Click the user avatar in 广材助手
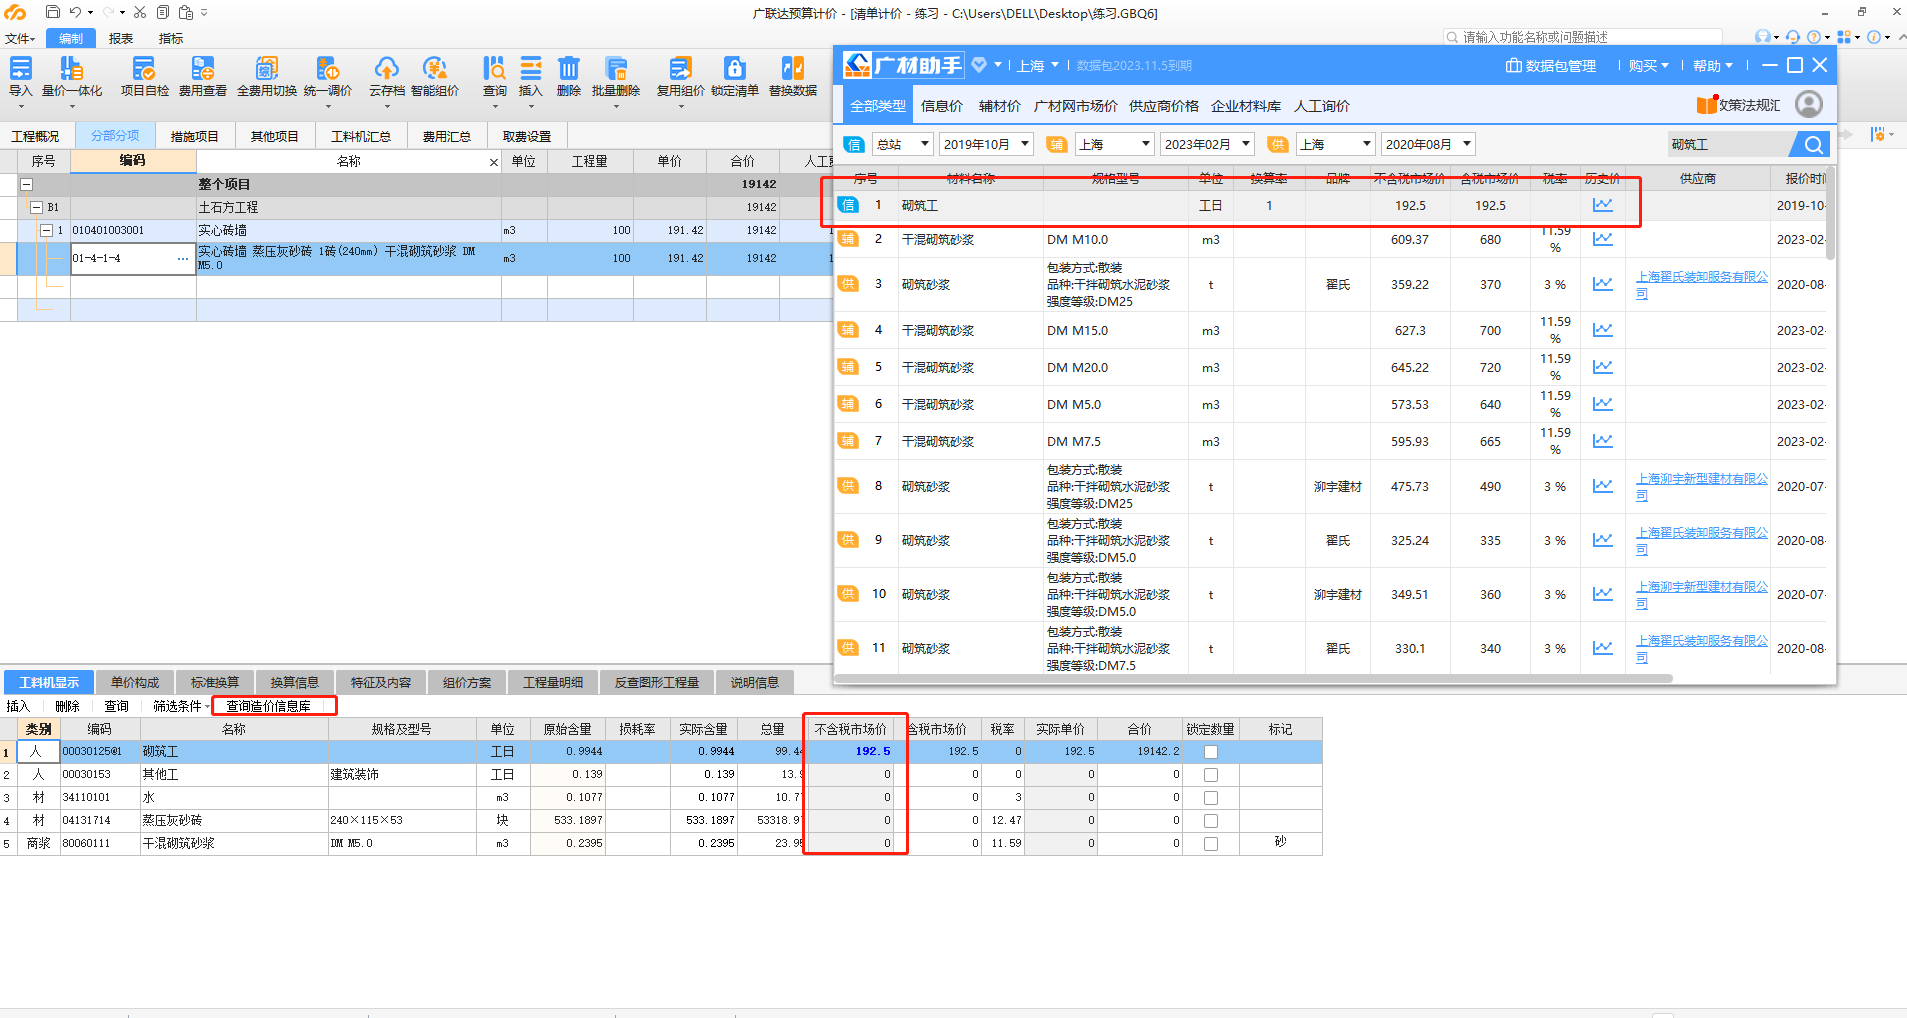 tap(1809, 104)
